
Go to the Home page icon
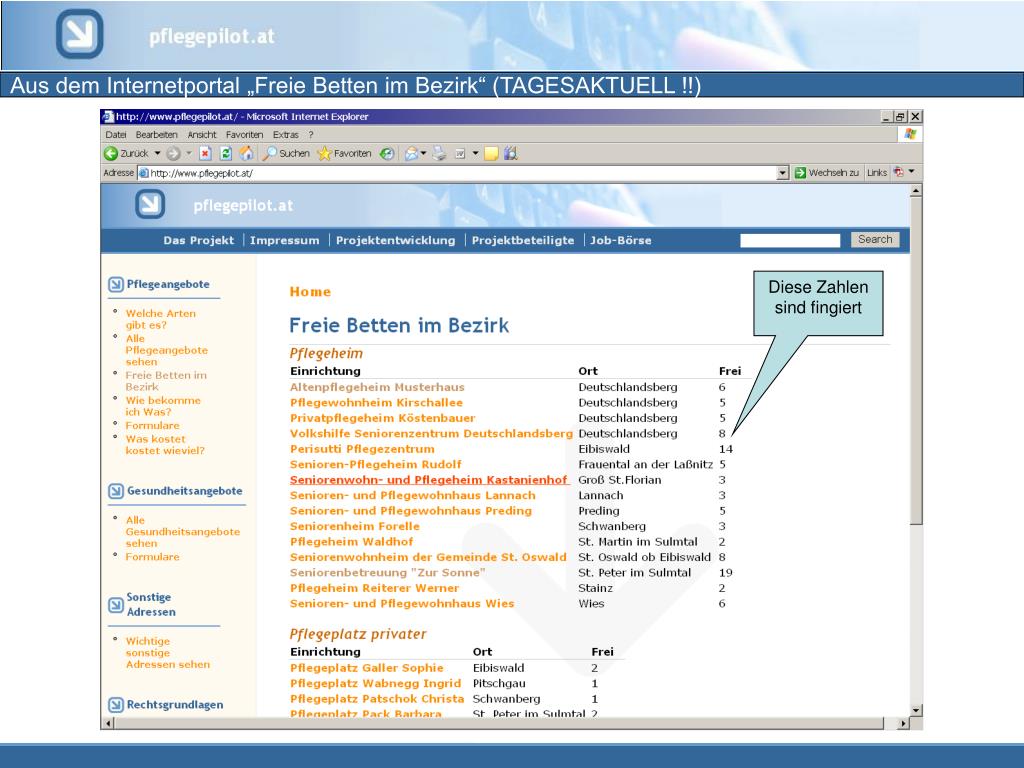[246, 153]
